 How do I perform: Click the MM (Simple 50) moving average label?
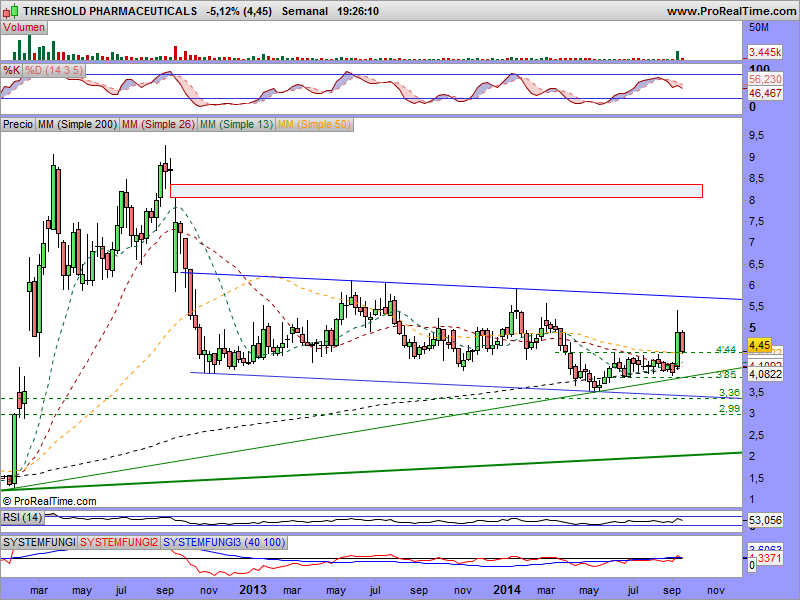click(314, 124)
